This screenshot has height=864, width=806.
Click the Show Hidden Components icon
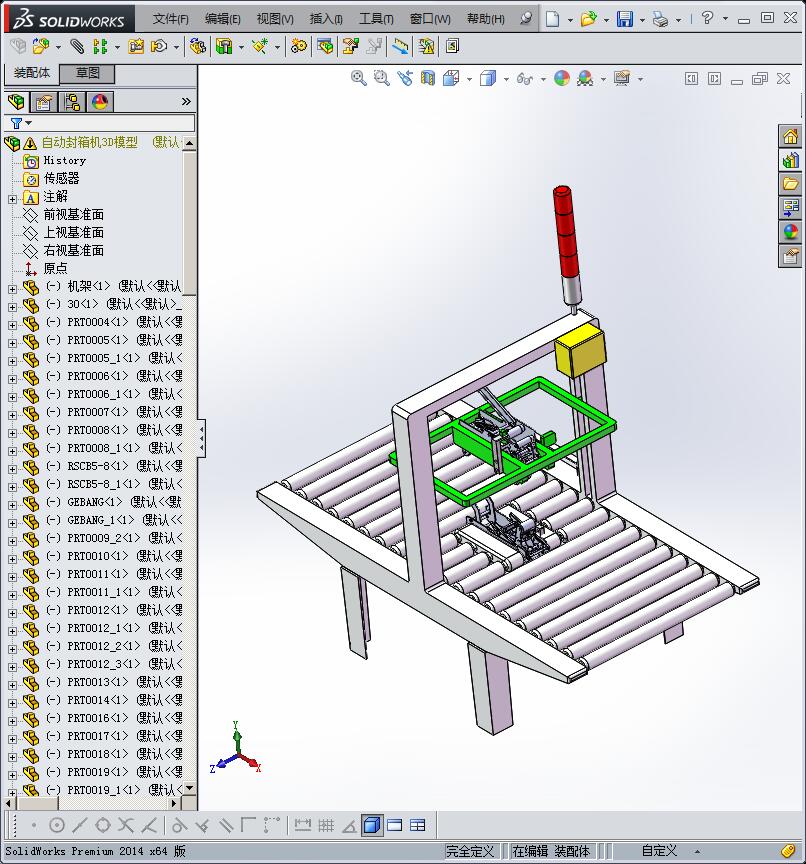[197, 46]
